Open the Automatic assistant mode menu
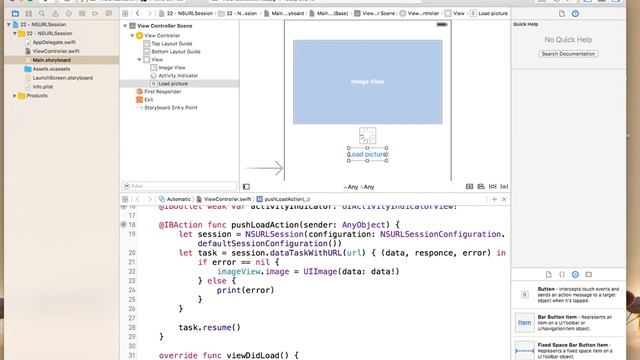 coord(175,199)
